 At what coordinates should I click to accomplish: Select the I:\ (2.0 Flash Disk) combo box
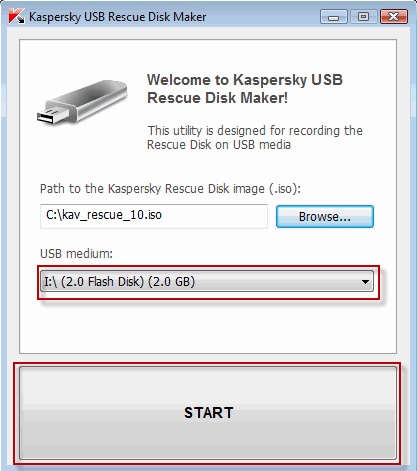(207, 282)
